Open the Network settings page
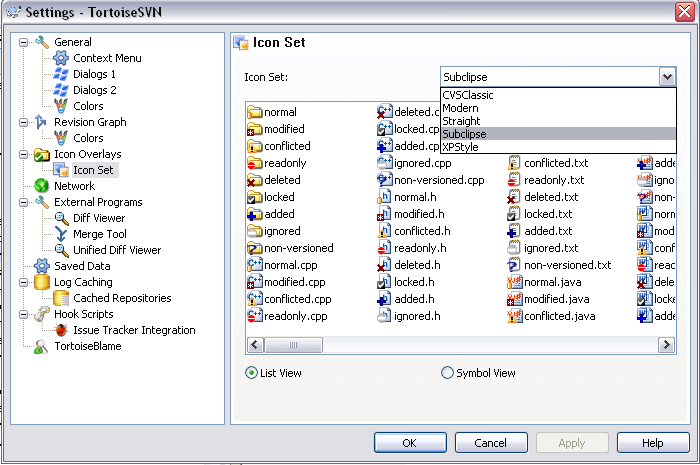Viewport: 700px width, 465px height. 75,186
